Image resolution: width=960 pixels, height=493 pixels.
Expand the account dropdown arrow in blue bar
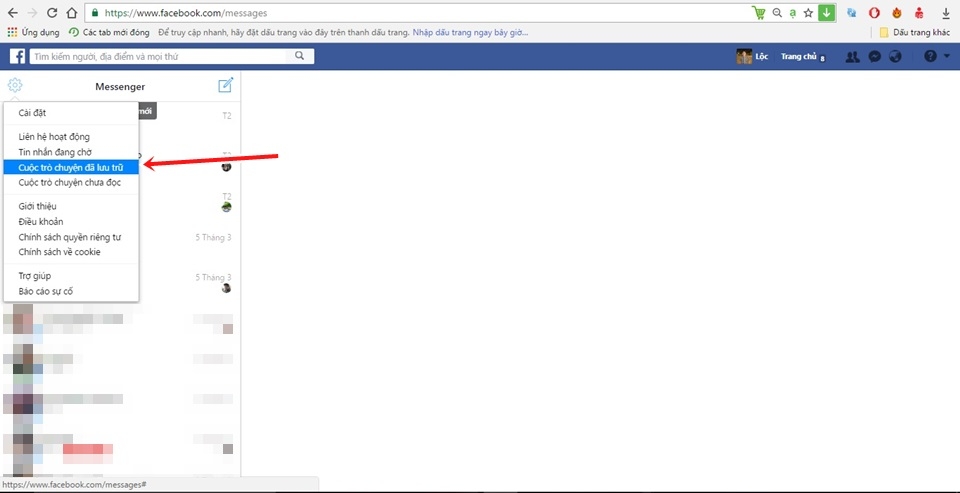click(x=947, y=56)
